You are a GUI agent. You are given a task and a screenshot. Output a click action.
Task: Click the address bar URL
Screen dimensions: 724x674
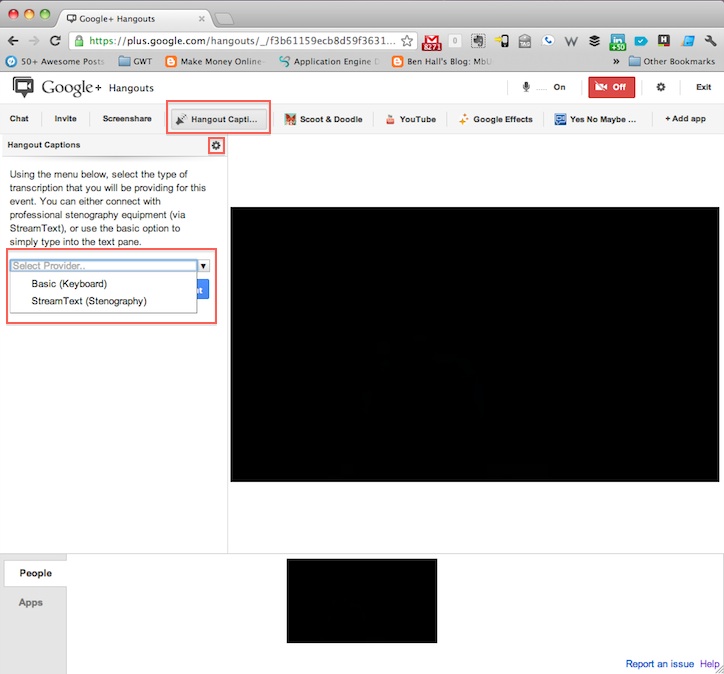(x=242, y=41)
